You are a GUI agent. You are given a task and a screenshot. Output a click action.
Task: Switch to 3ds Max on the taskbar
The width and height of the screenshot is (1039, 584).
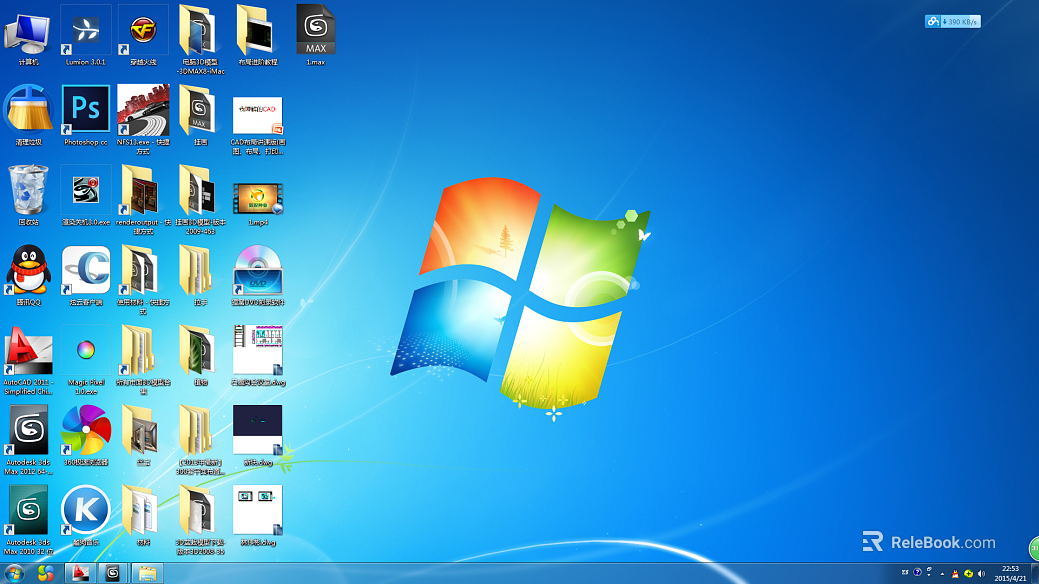[113, 573]
